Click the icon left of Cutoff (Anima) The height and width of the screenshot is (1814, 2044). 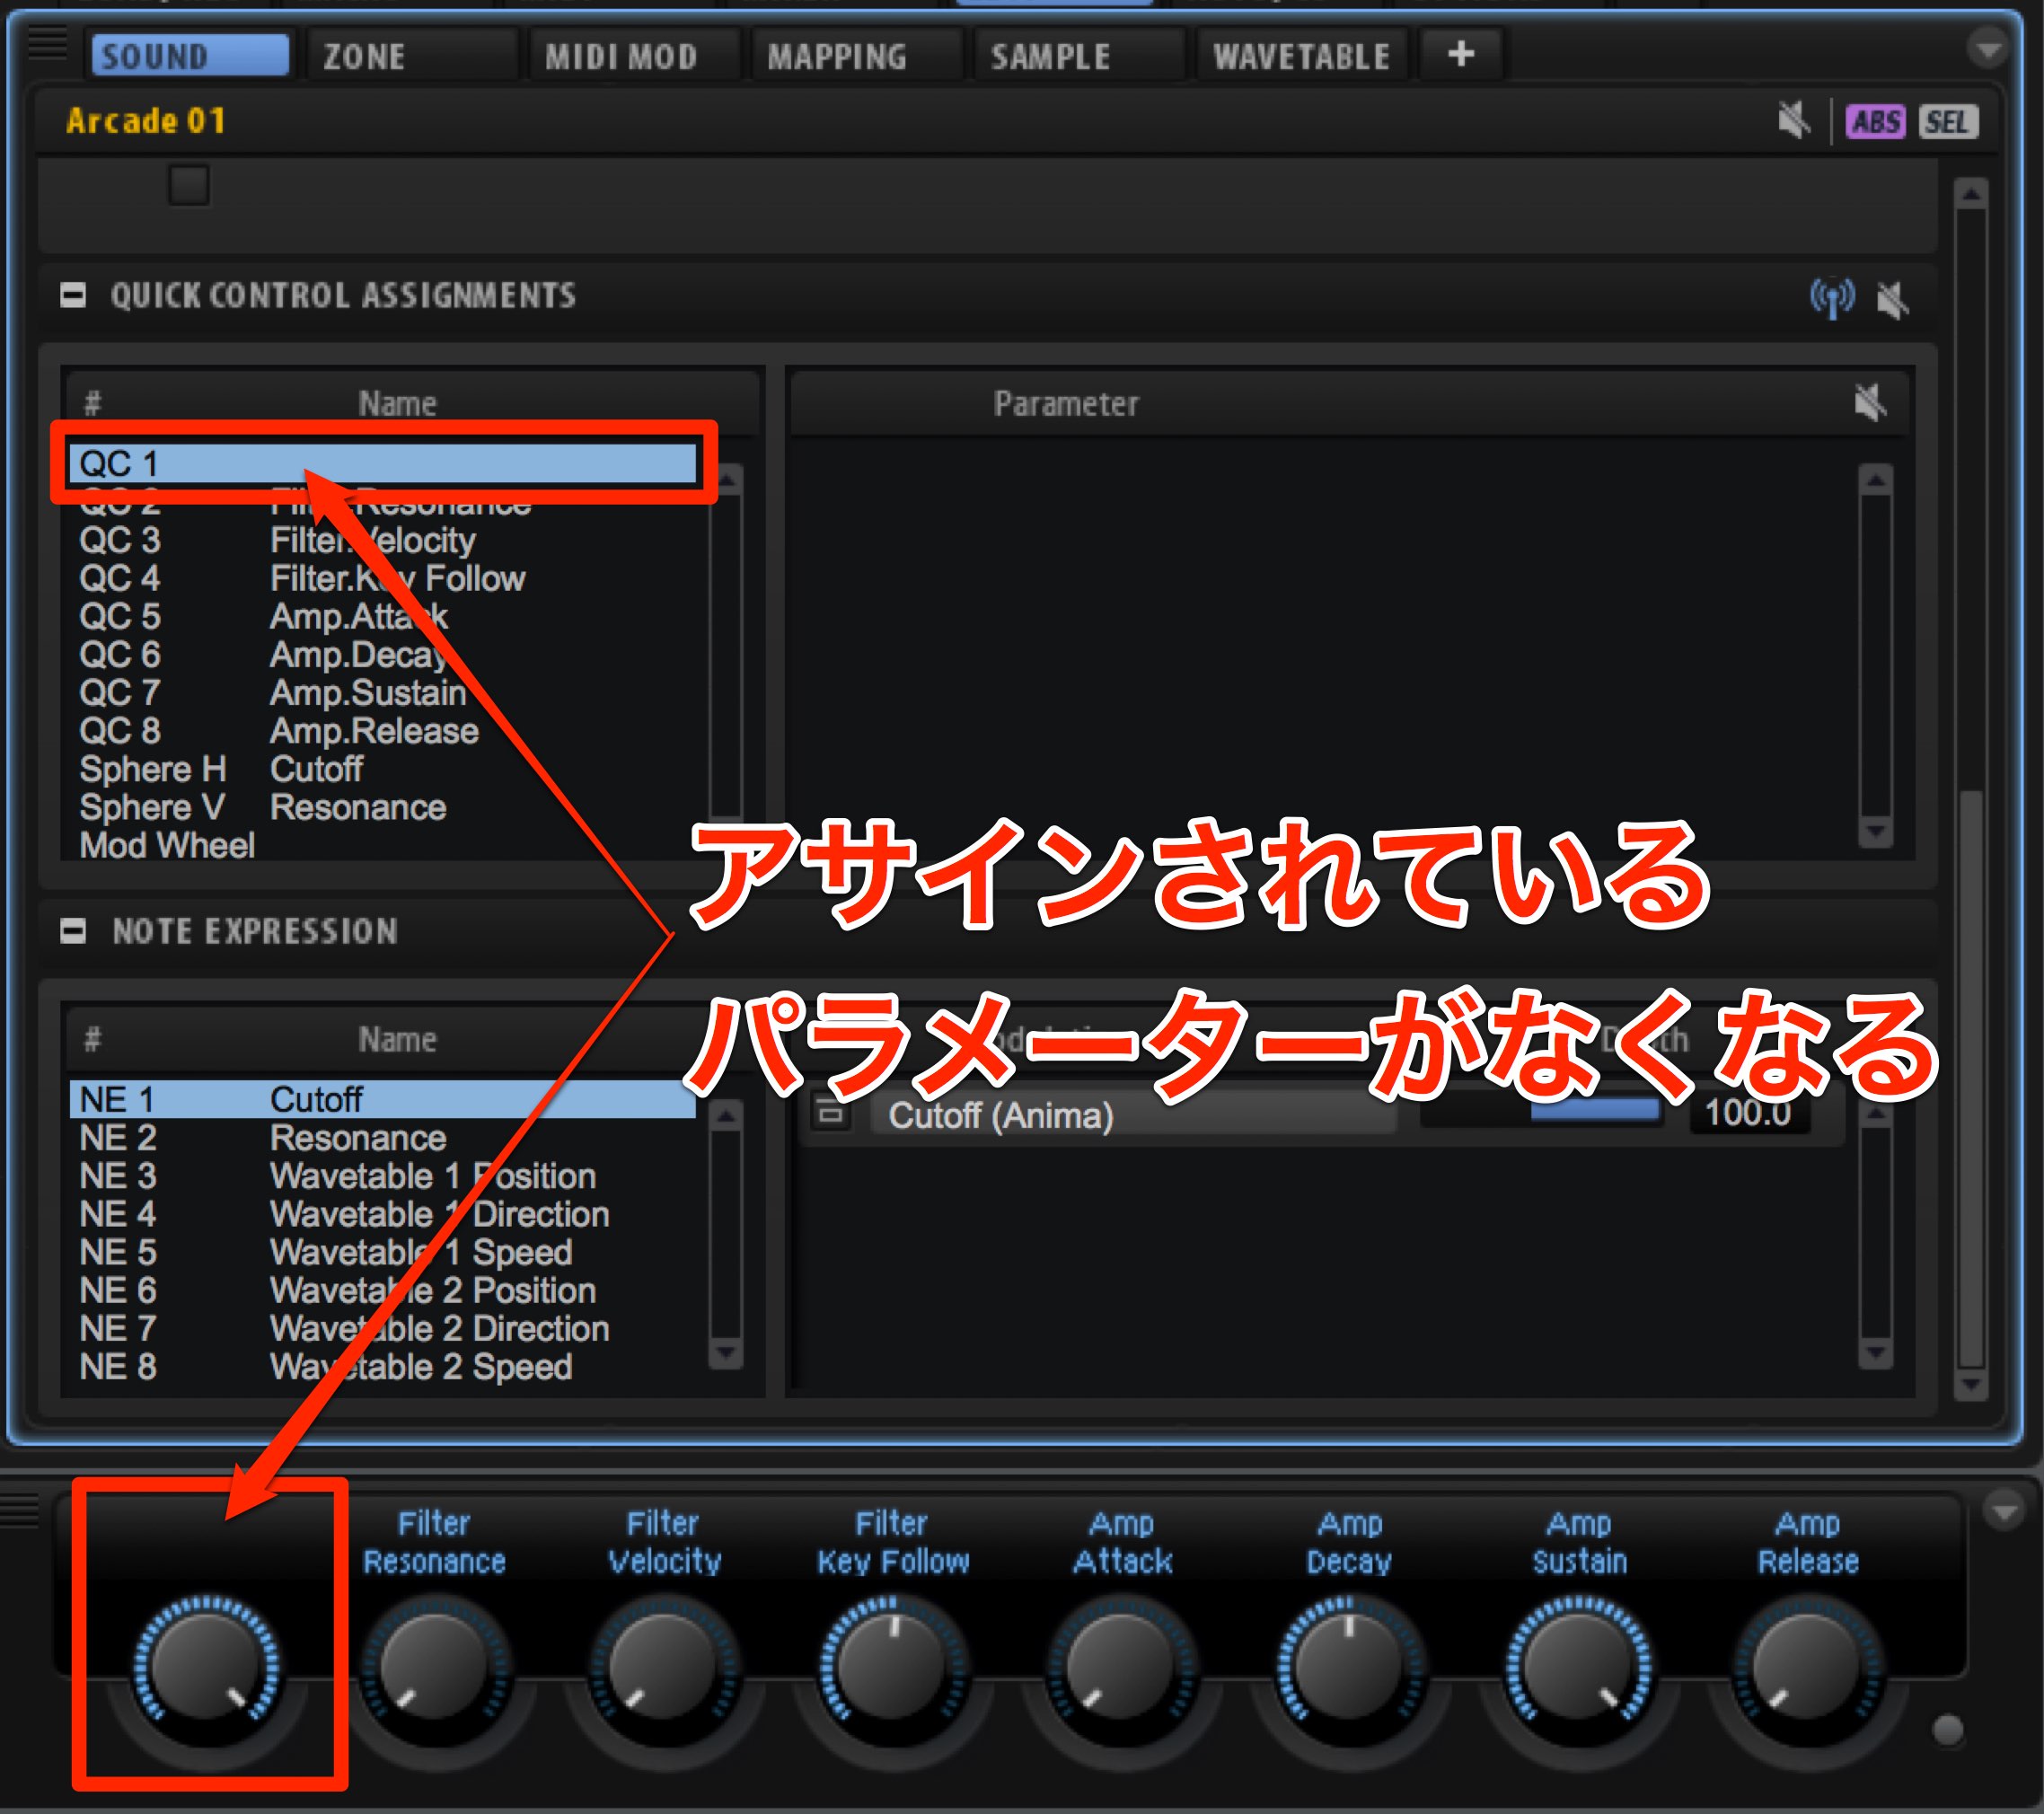click(830, 1113)
